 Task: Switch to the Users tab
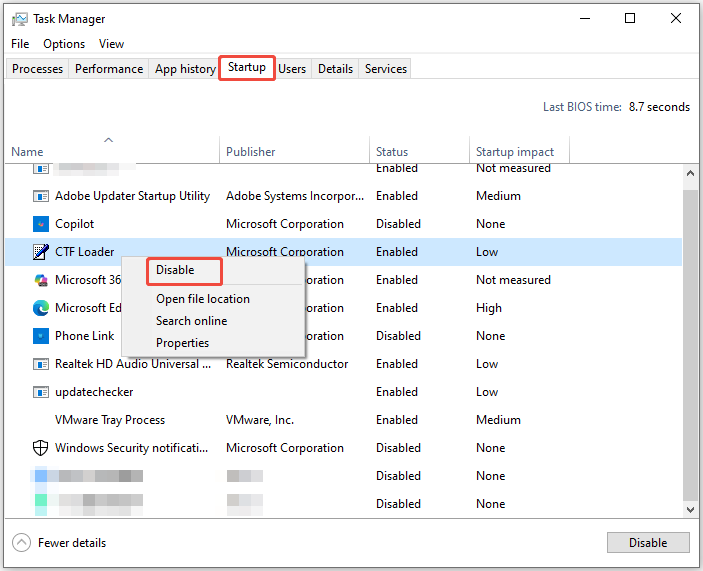pyautogui.click(x=292, y=69)
